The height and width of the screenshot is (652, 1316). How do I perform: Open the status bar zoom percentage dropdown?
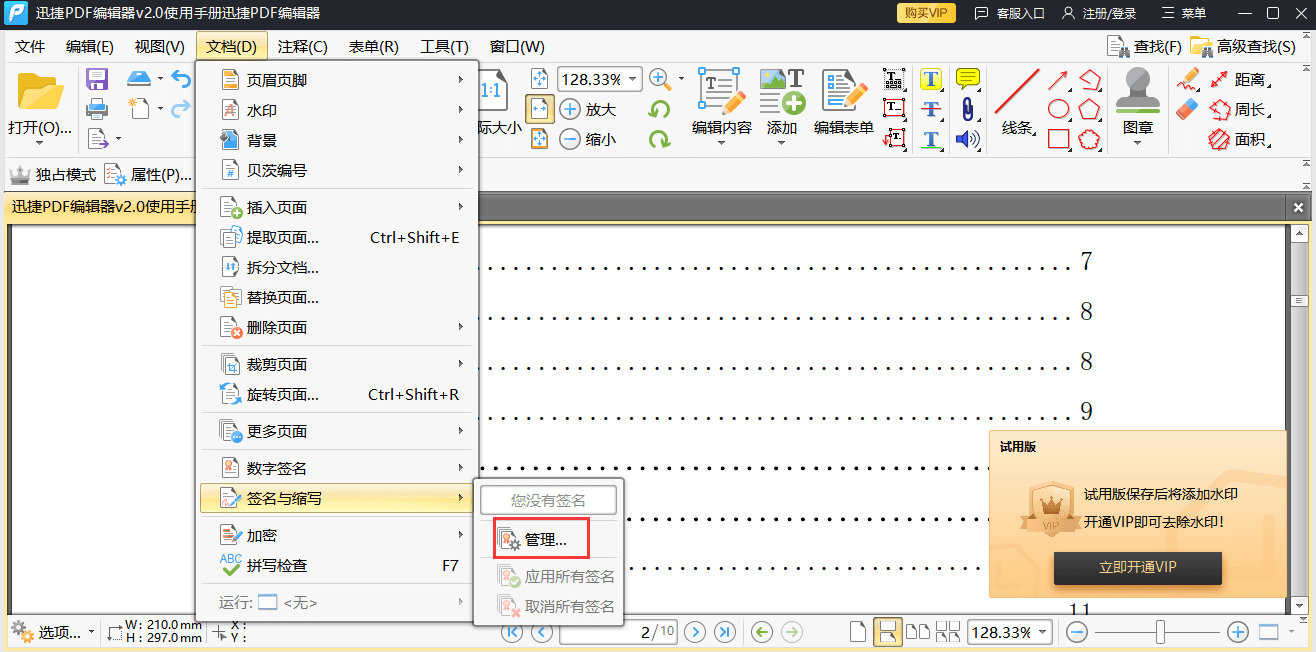1043,632
